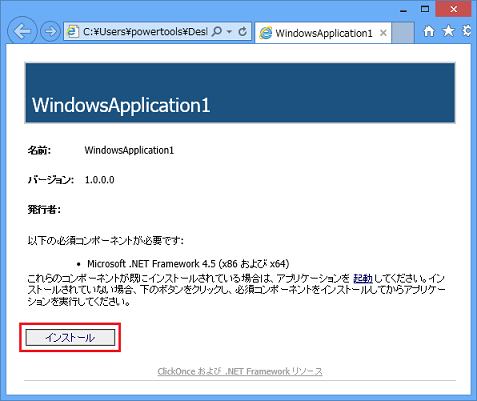
Task: Click the browser Forward arrow
Action: point(50,32)
